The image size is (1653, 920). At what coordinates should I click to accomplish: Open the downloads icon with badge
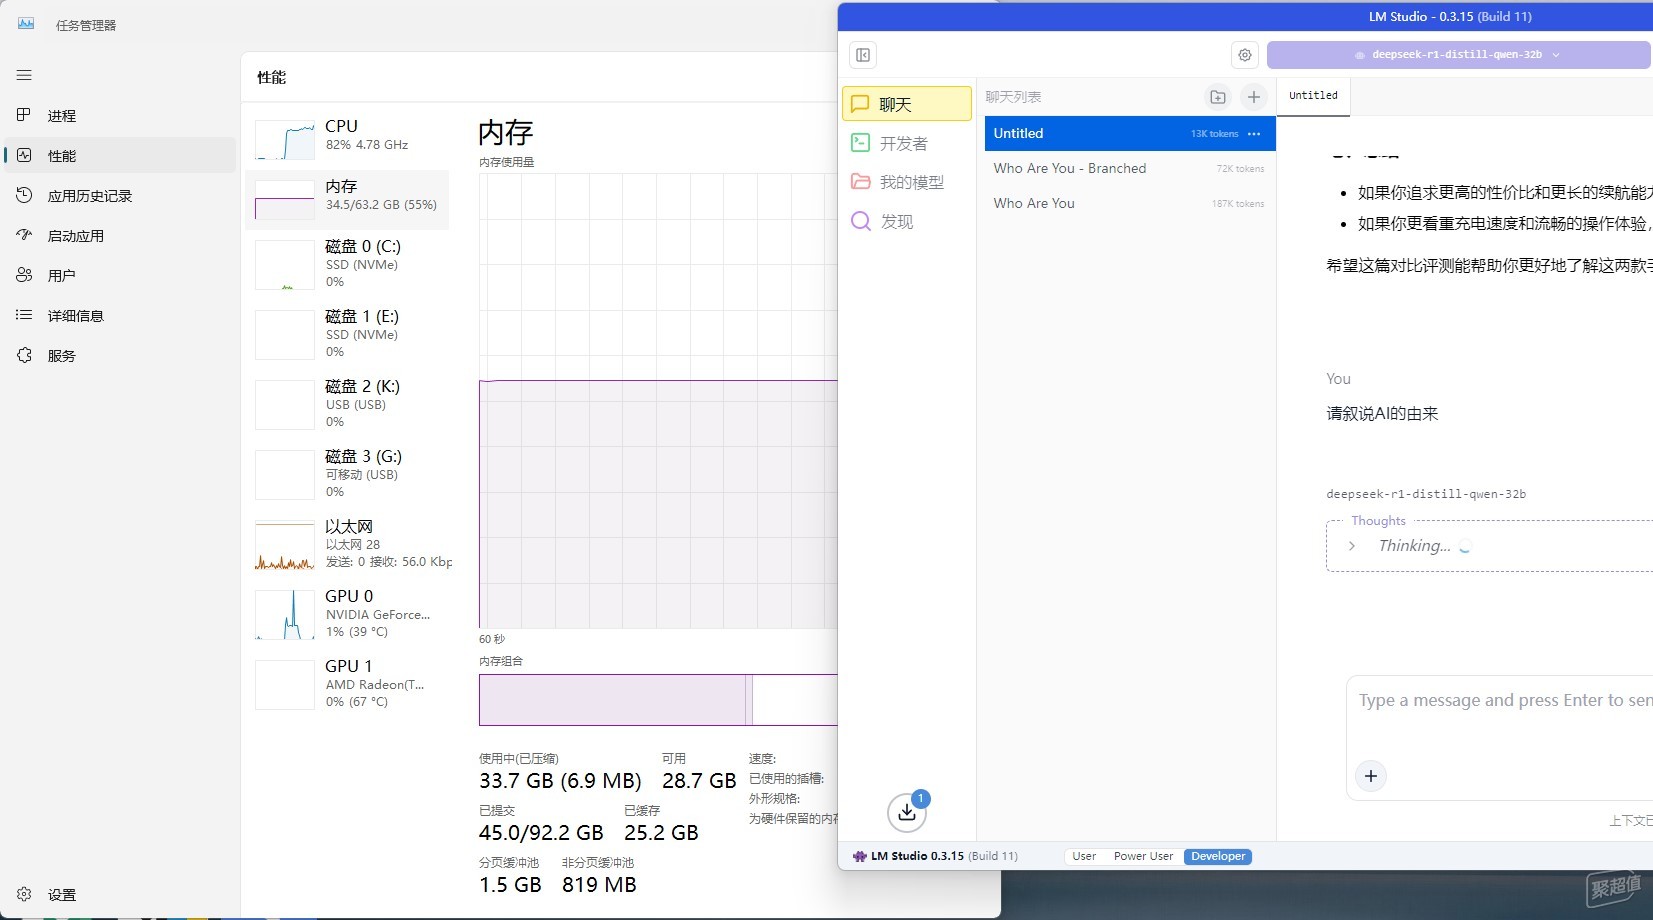pyautogui.click(x=907, y=812)
